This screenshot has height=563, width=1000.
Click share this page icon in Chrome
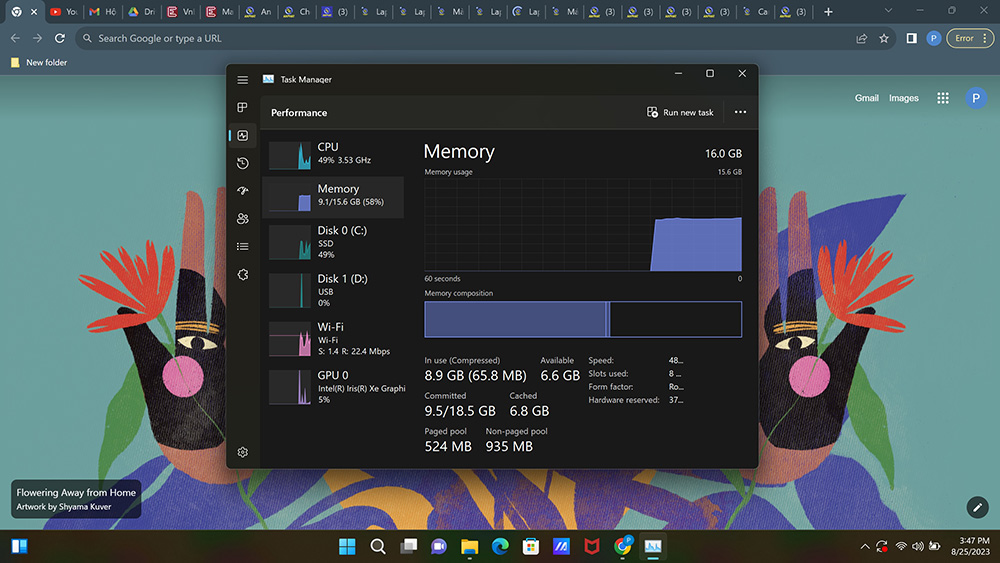[862, 38]
